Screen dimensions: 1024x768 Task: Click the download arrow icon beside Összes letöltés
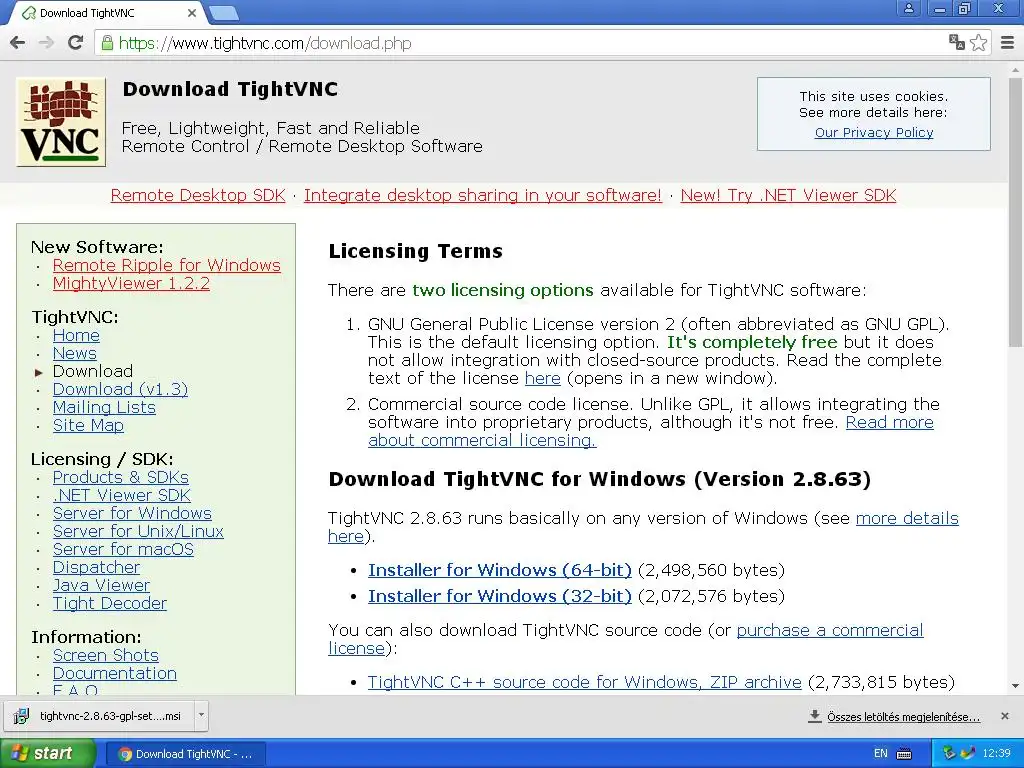[814, 716]
